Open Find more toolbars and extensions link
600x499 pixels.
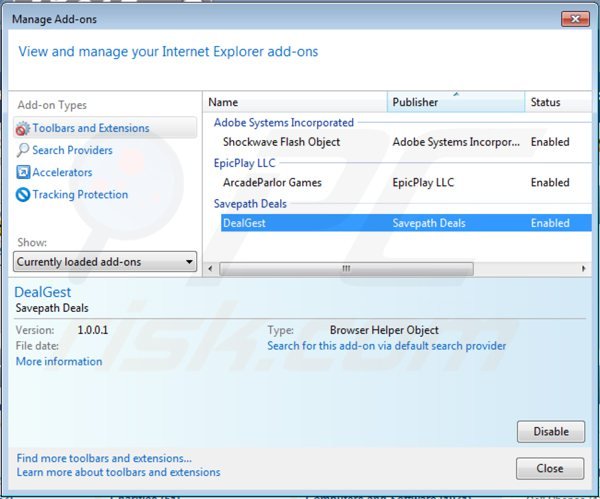point(104,458)
